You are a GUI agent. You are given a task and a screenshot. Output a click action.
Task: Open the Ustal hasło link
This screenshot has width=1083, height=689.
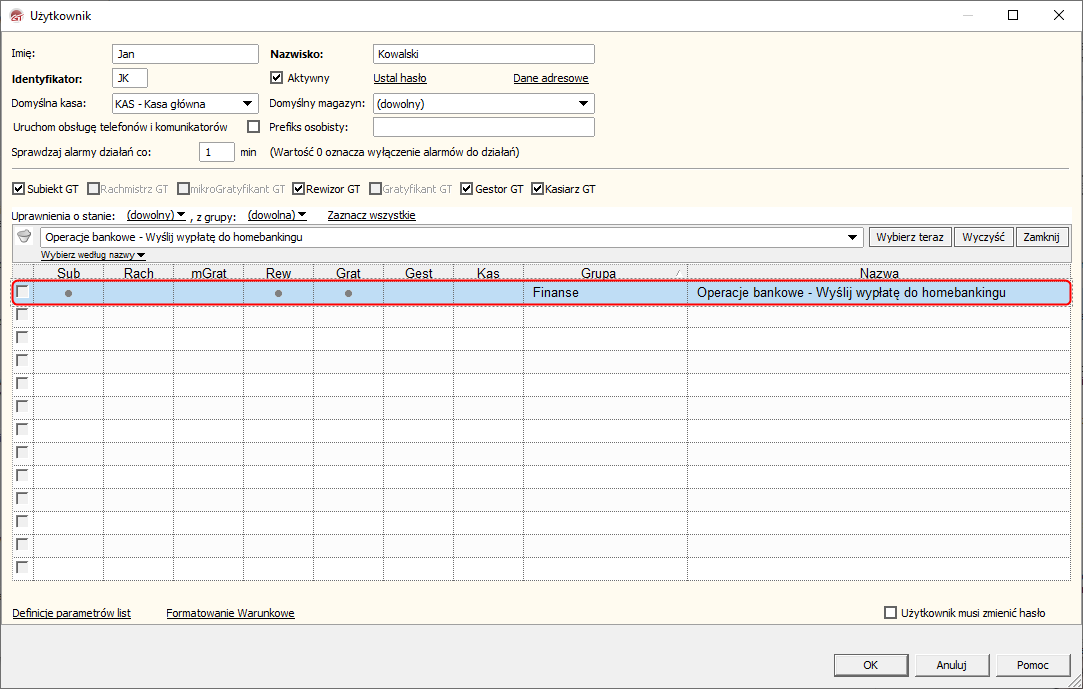click(x=400, y=78)
